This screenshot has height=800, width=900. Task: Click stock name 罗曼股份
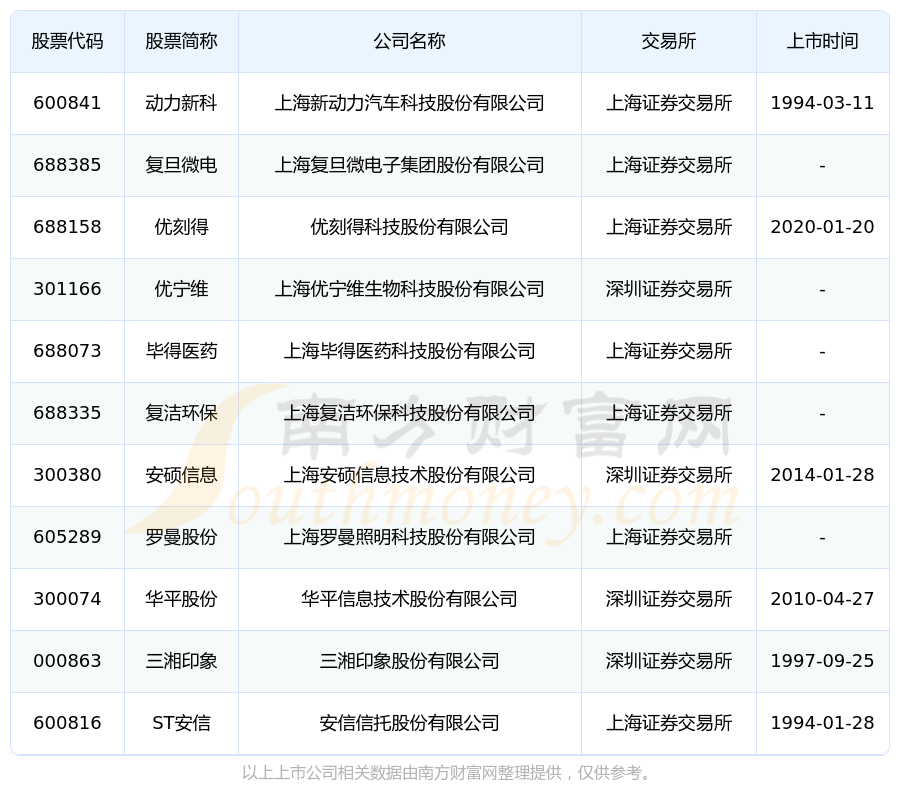181,537
